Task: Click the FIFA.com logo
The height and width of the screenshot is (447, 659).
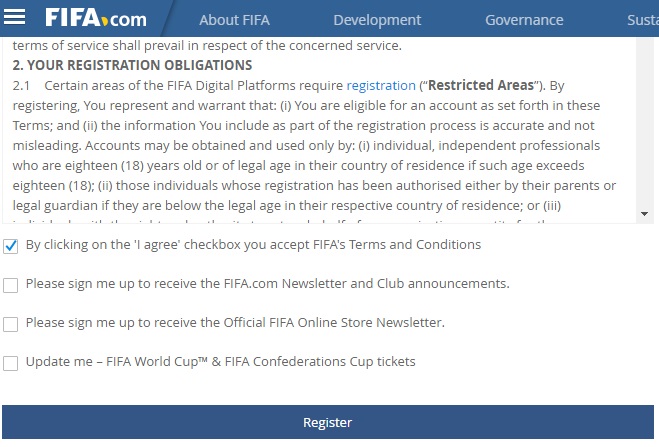Action: coord(96,19)
